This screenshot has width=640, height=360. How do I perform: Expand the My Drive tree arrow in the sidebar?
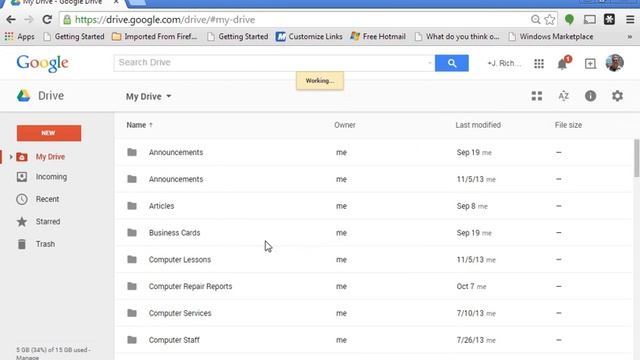(11, 157)
